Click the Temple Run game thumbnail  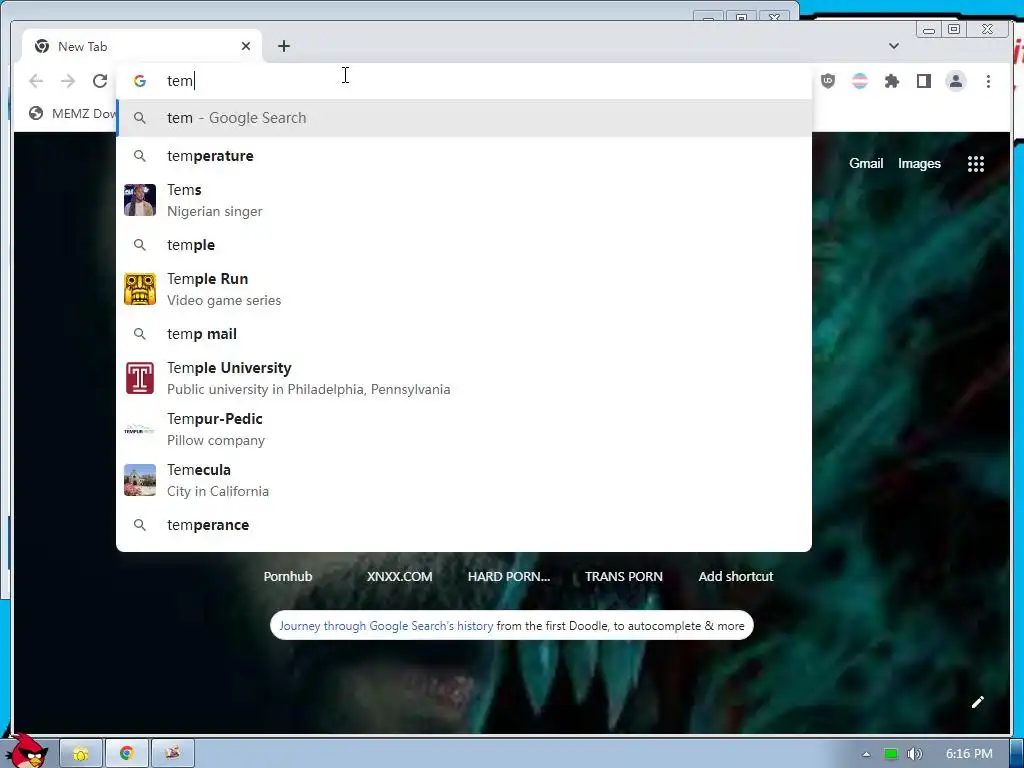(x=140, y=289)
